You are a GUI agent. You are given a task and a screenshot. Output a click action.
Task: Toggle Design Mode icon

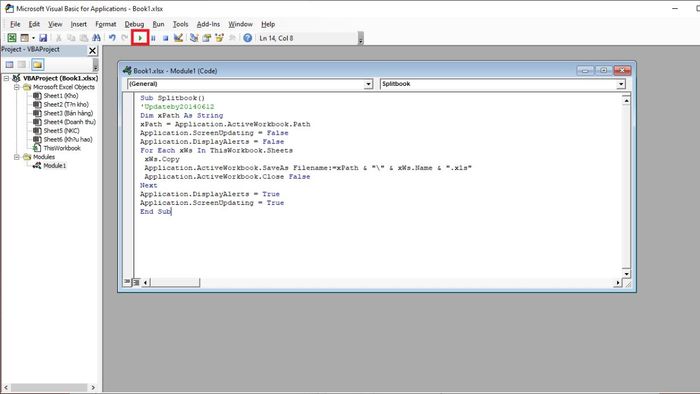[178, 38]
